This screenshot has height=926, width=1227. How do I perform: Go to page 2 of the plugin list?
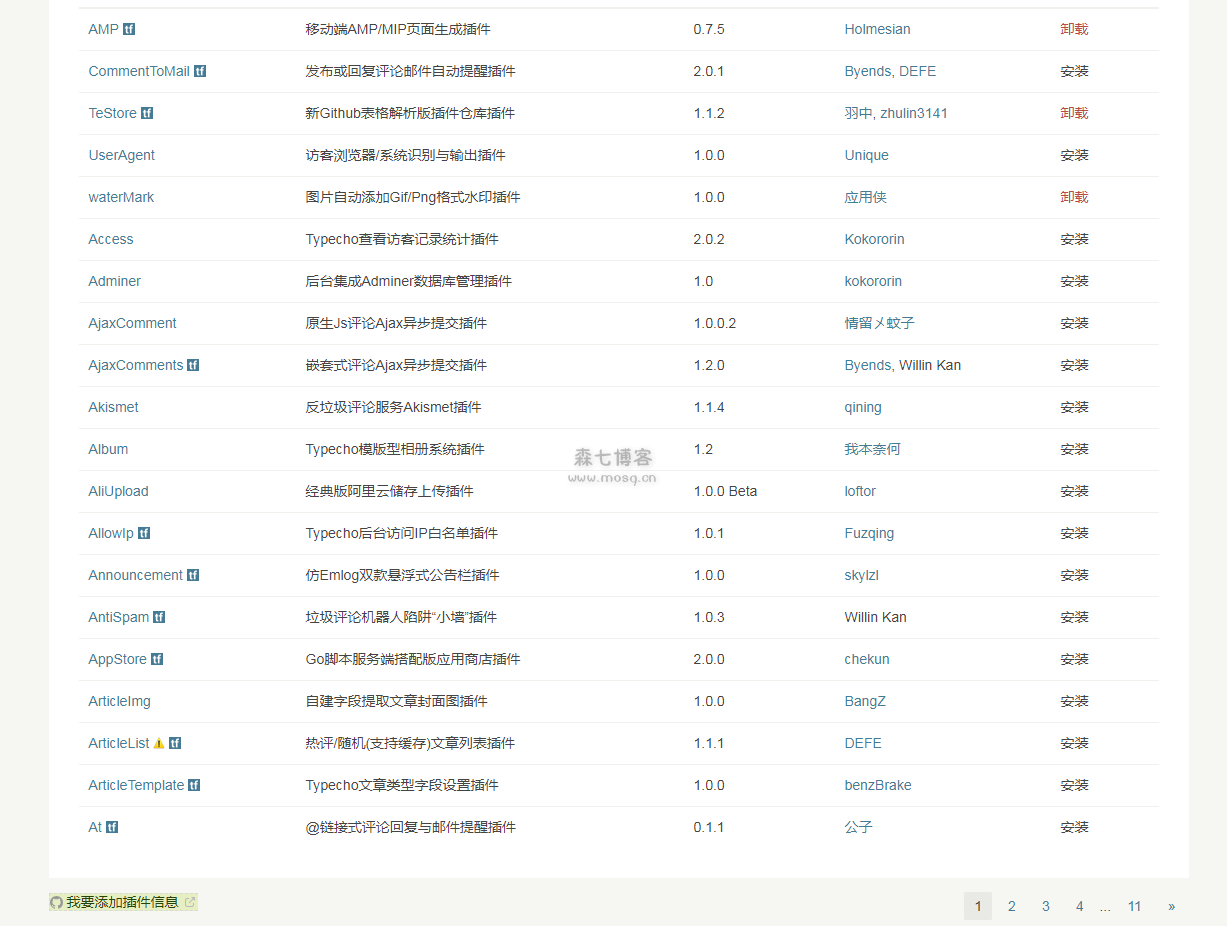coord(1012,906)
